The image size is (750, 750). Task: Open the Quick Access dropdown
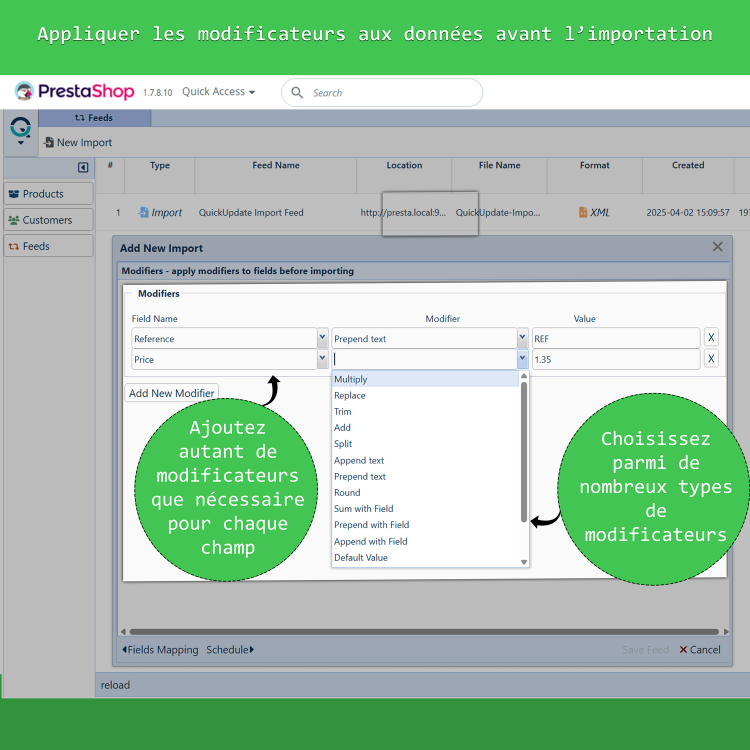[x=218, y=91]
